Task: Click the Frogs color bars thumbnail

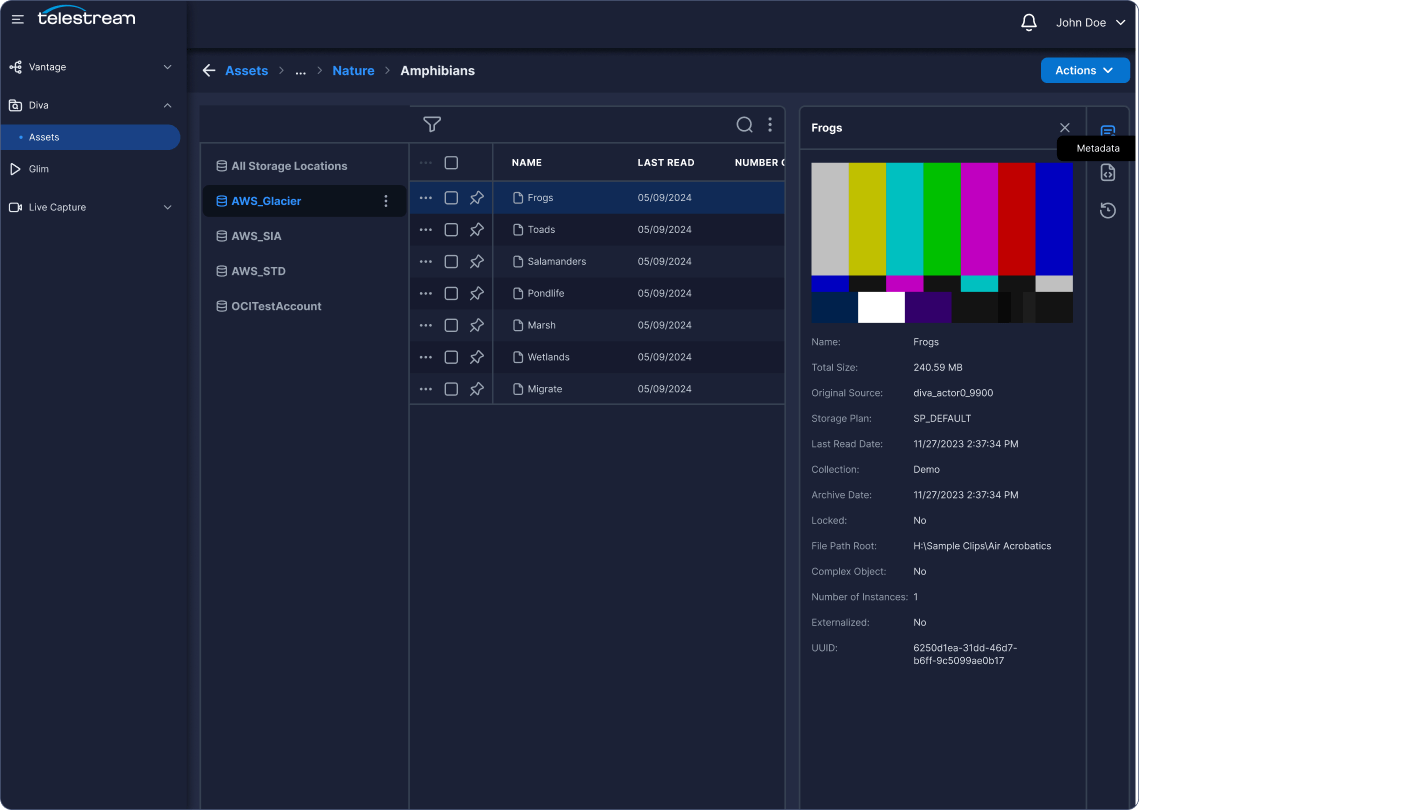Action: pos(942,243)
